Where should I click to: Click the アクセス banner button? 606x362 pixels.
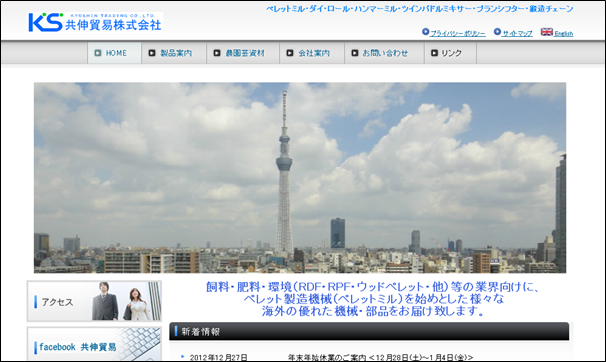click(x=94, y=301)
